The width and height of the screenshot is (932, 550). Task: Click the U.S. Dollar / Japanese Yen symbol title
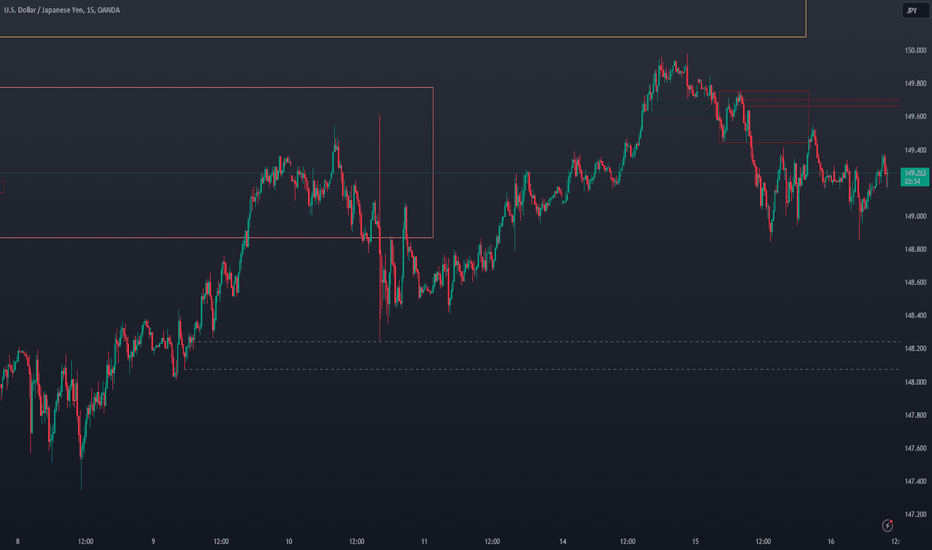[x=62, y=10]
